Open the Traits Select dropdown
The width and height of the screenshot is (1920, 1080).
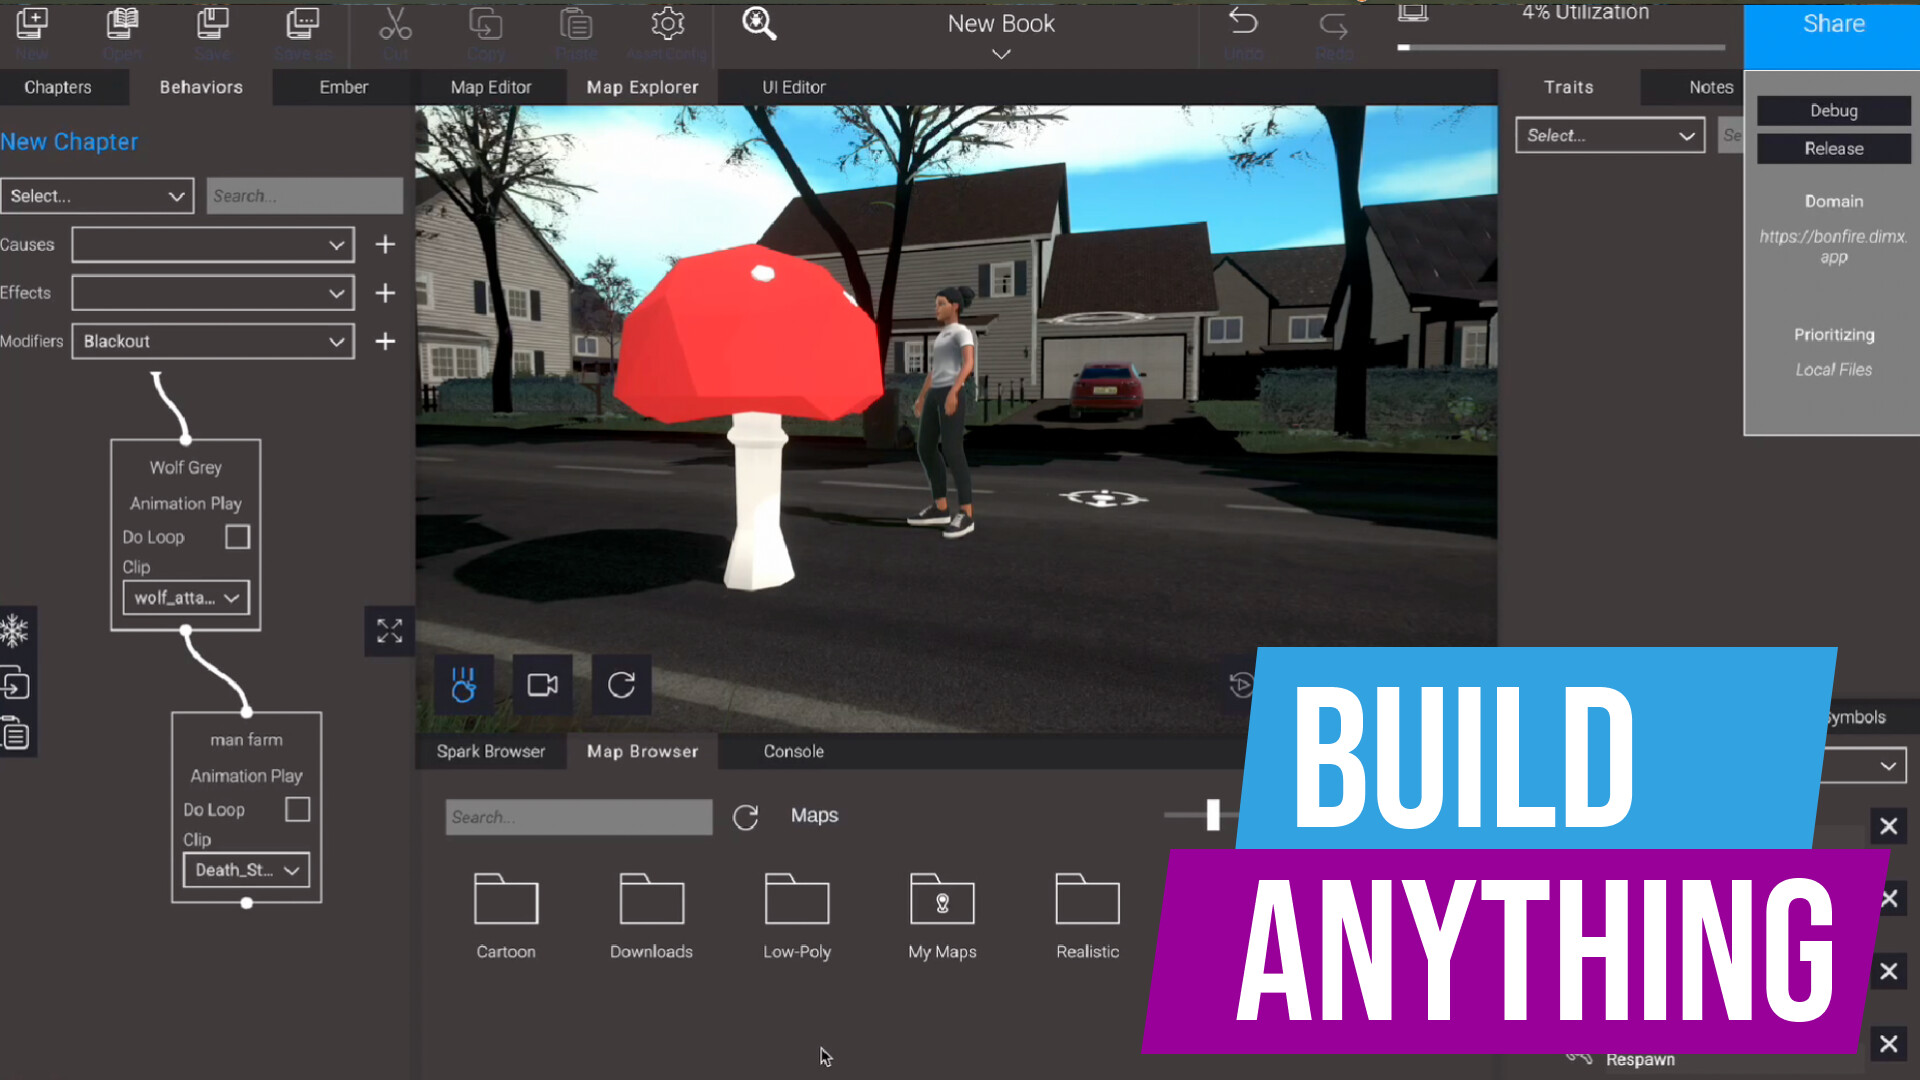tap(1609, 136)
